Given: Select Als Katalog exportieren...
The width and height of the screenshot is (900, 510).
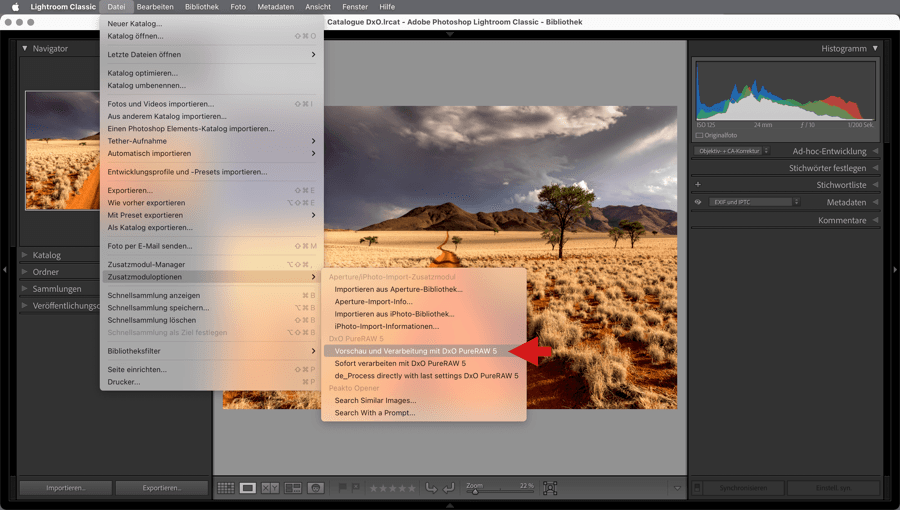Looking at the screenshot, I should [211, 228].
